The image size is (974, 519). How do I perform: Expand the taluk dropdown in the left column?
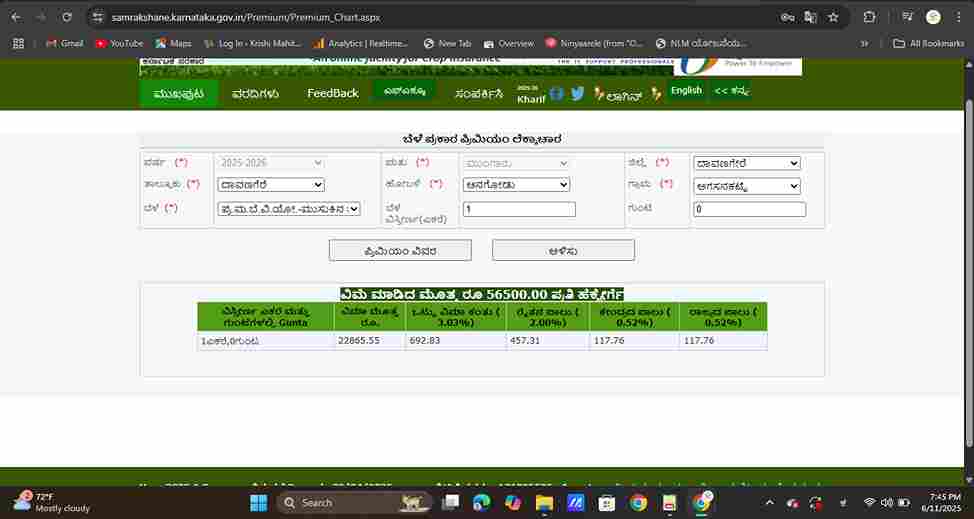[271, 185]
